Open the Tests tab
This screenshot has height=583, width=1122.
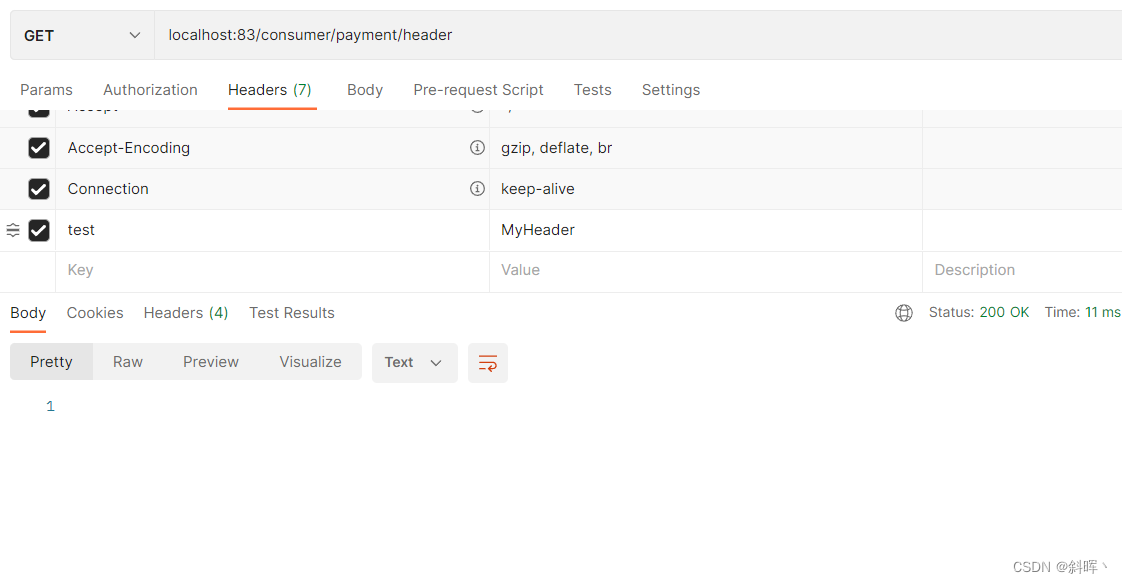[592, 89]
